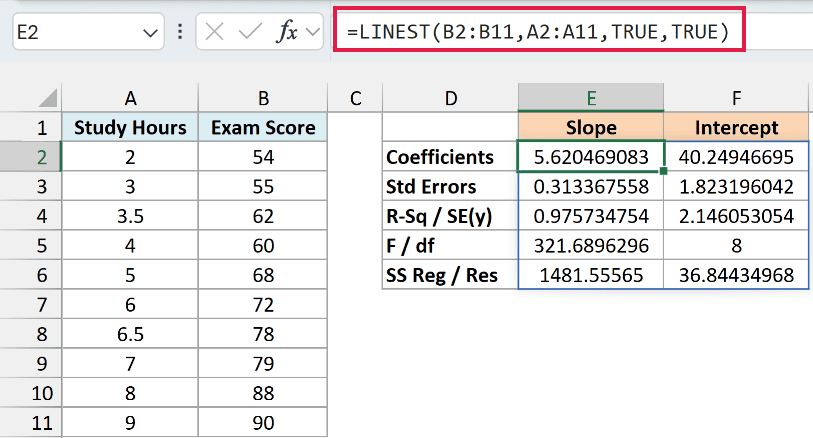Click the 'Exam Score' header cell
813x438 pixels.
click(263, 128)
